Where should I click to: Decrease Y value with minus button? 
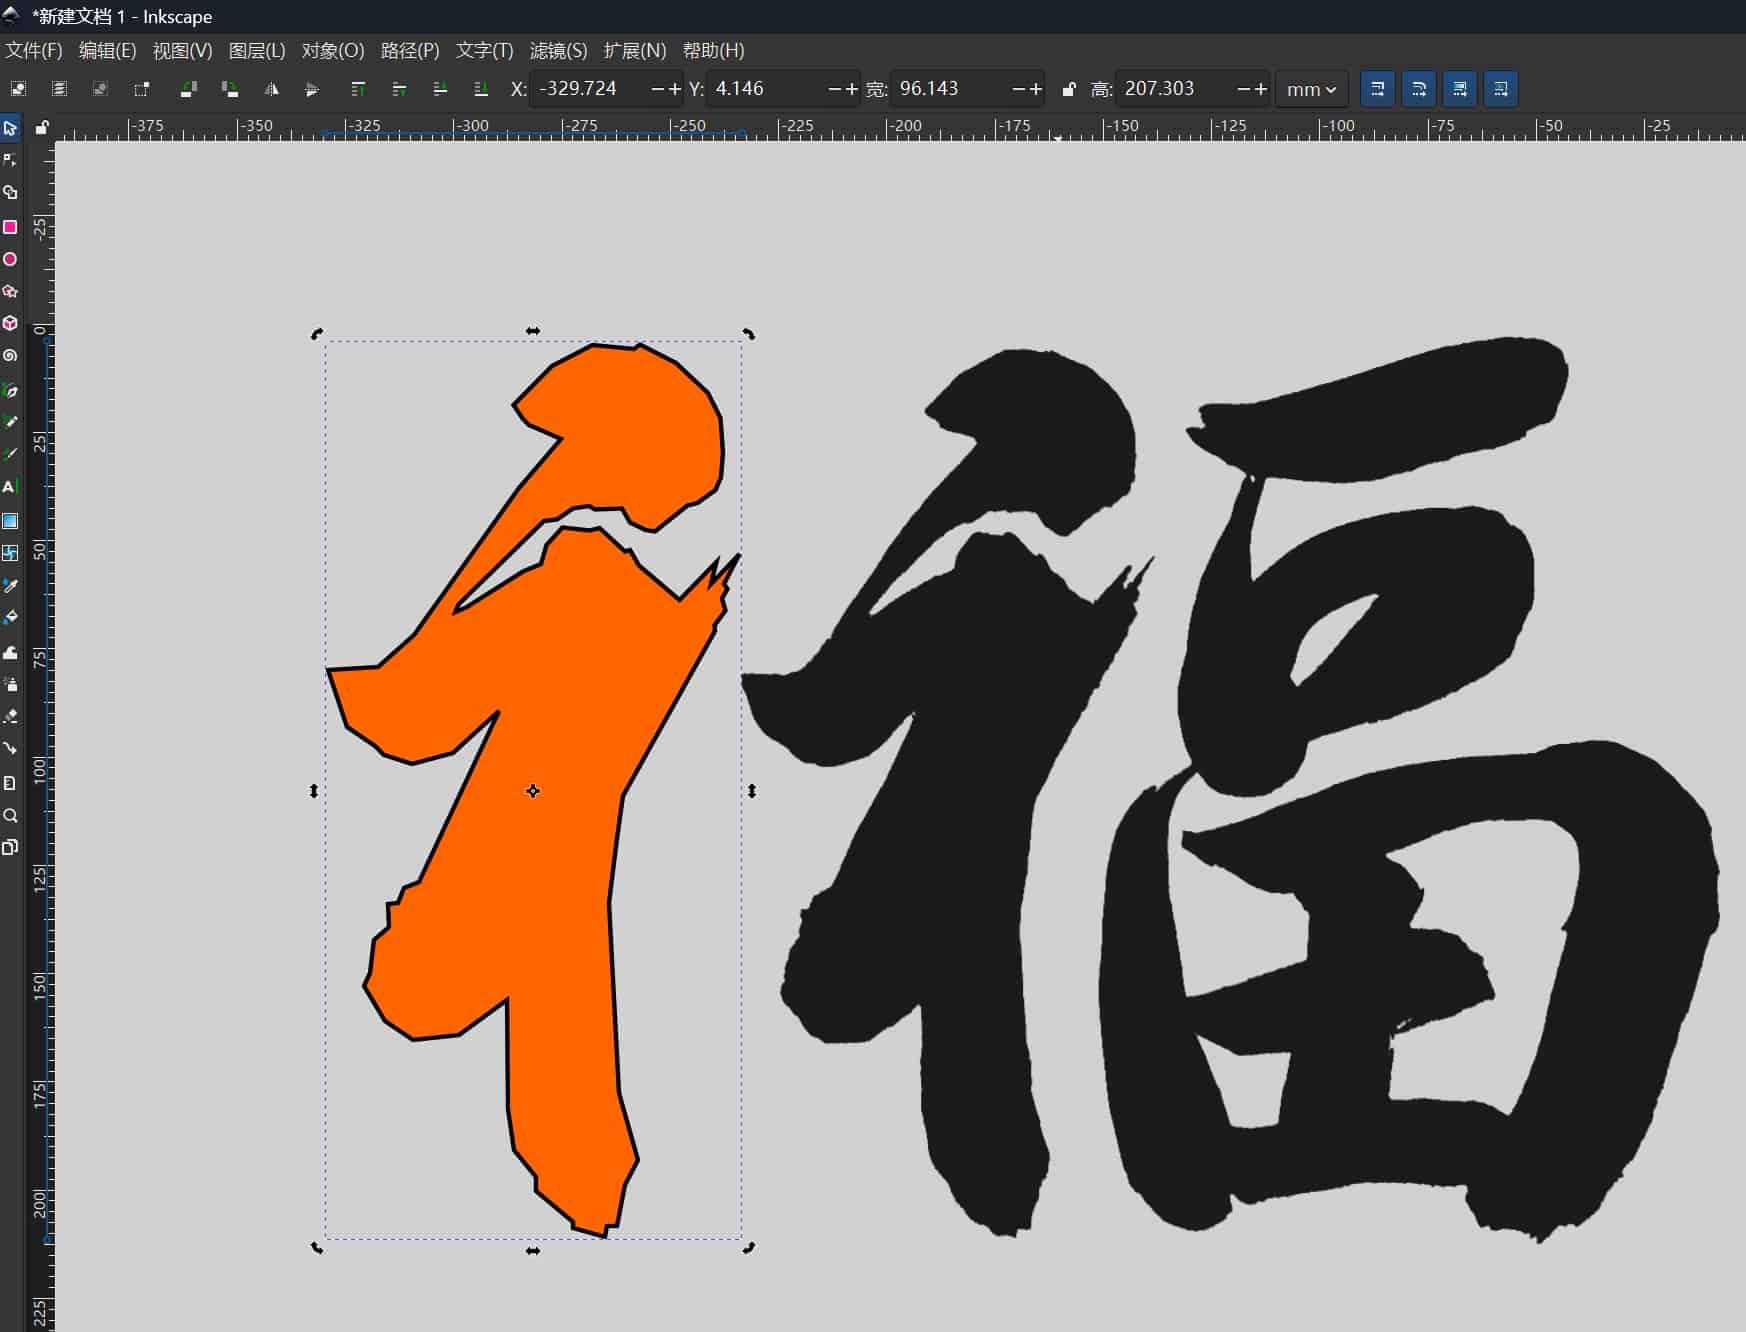click(x=835, y=89)
